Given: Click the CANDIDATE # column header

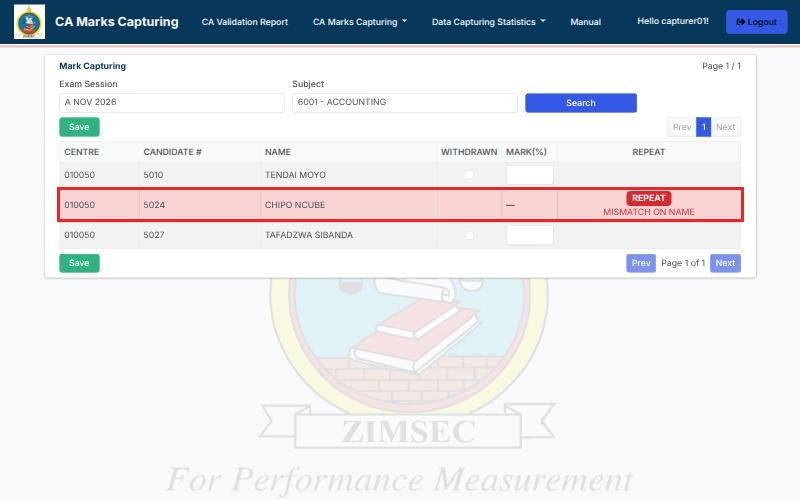Looking at the screenshot, I should (x=172, y=152).
